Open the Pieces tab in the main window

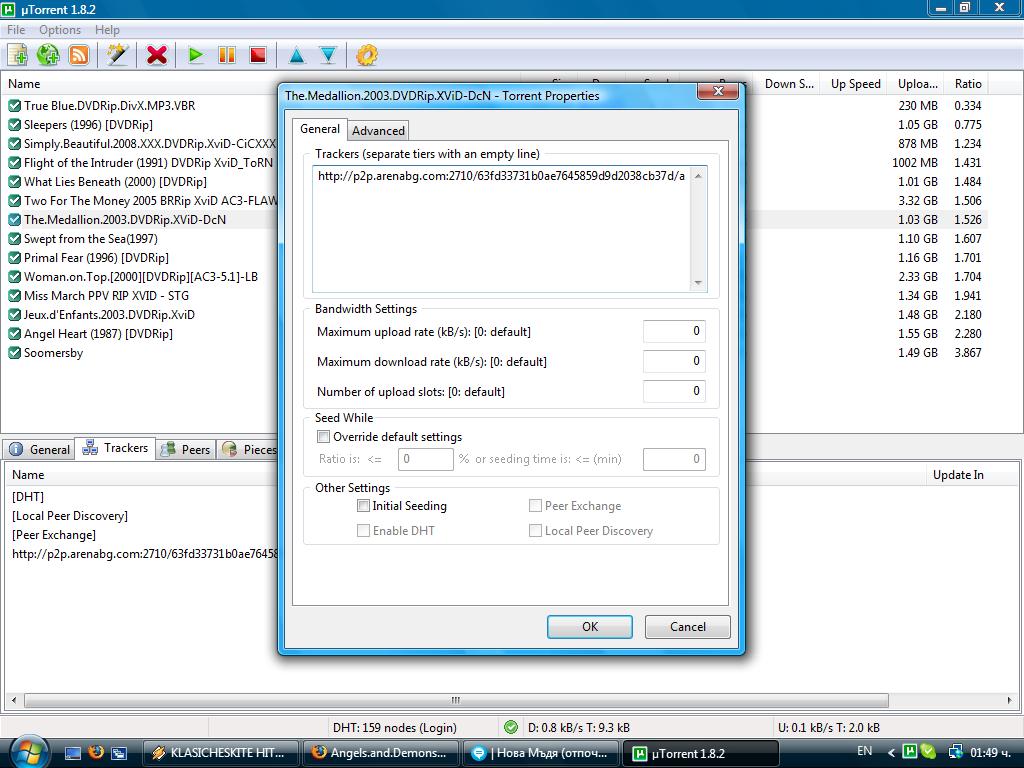tap(249, 449)
